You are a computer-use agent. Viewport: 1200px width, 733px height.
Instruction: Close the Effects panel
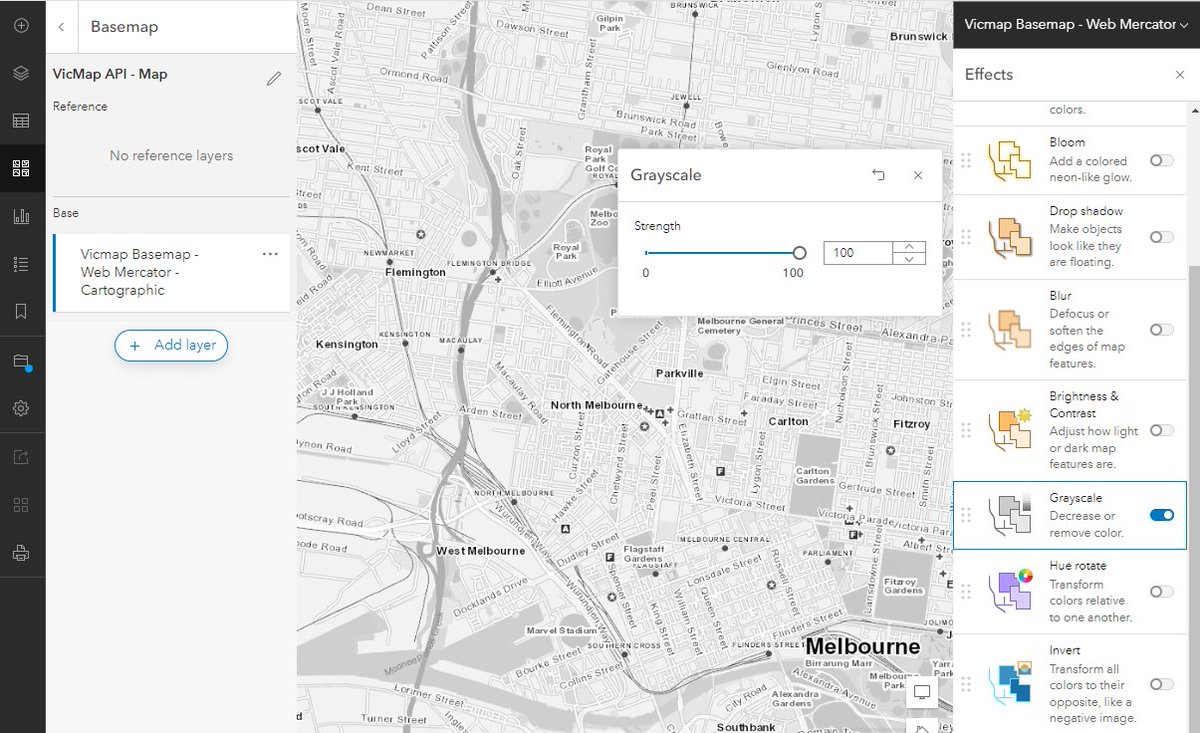click(x=1179, y=74)
